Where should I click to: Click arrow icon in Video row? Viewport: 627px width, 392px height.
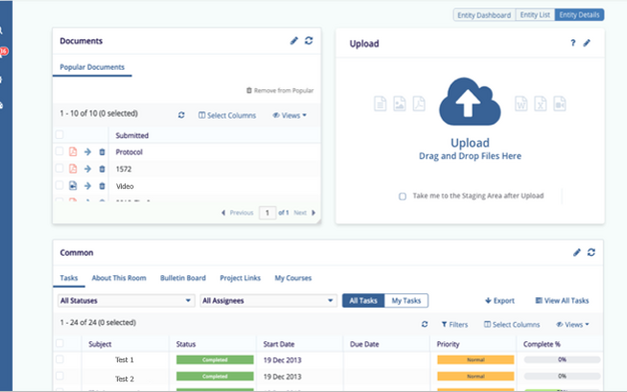coord(88,186)
